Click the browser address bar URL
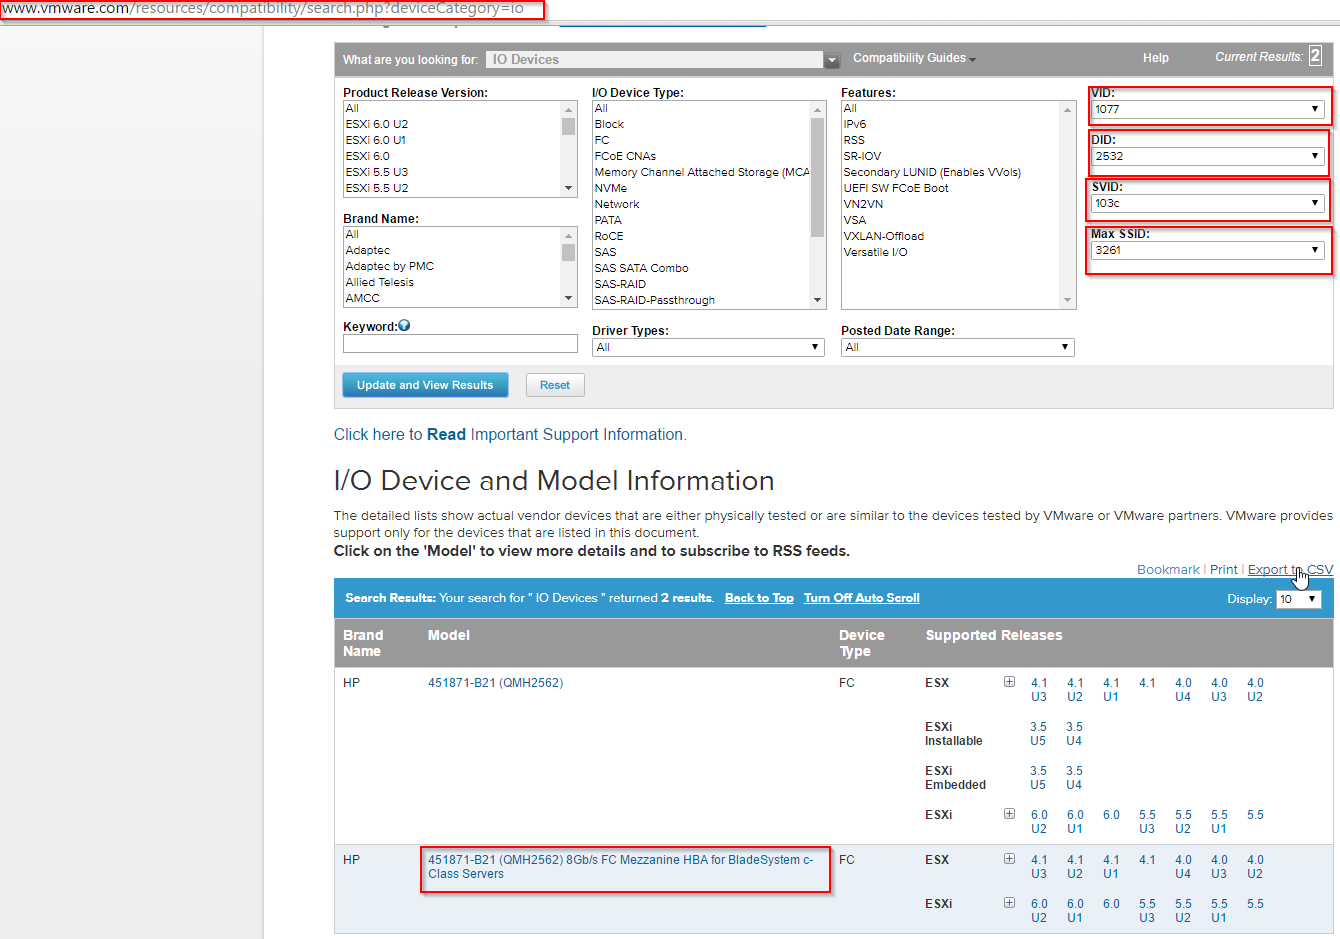Viewport: 1340px width, 939px height. pyautogui.click(x=262, y=8)
